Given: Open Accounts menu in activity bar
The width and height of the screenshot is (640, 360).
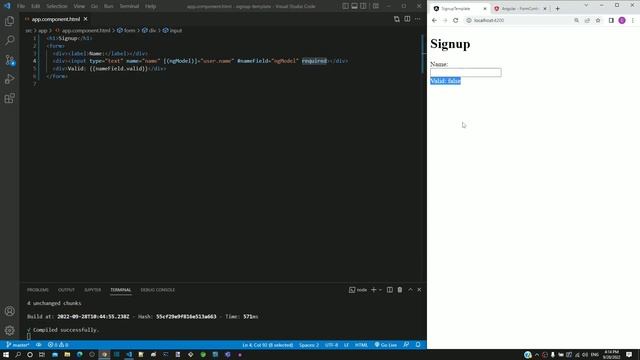Looking at the screenshot, I should (9, 311).
